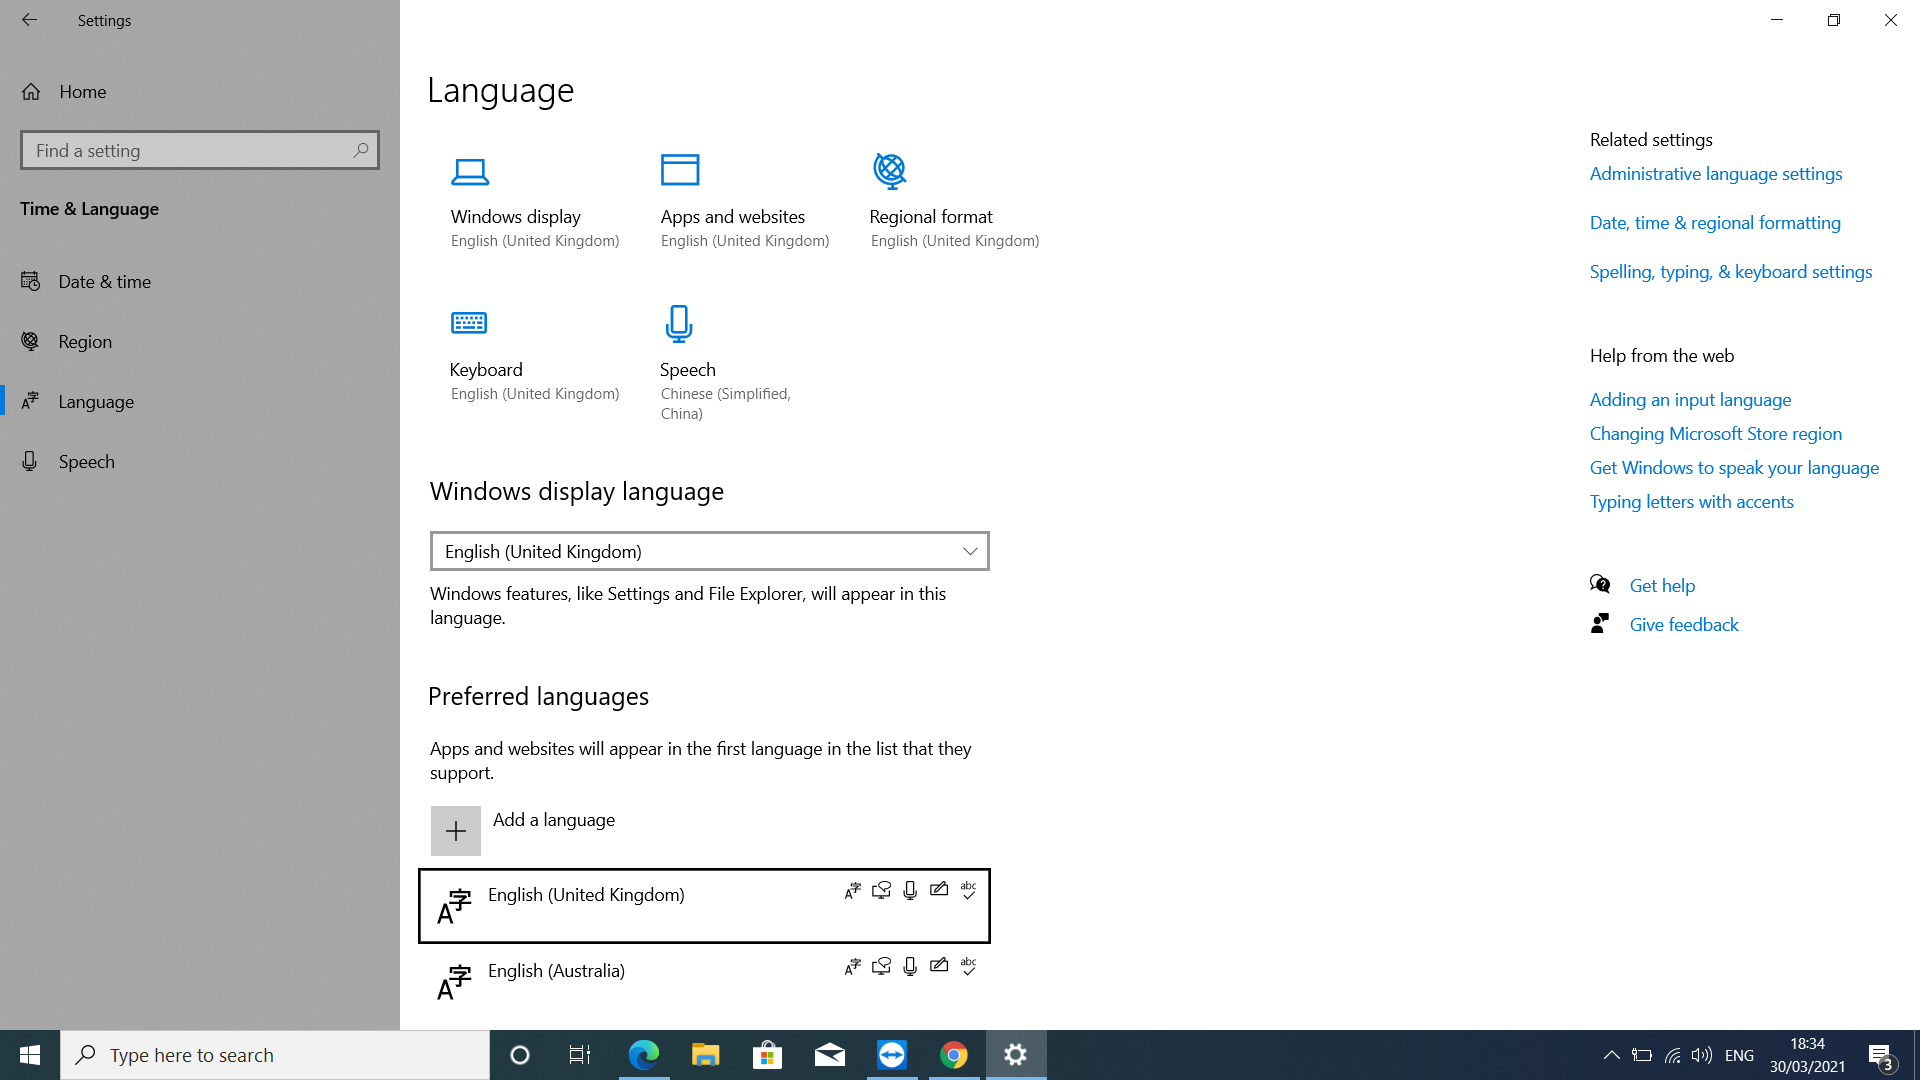The height and width of the screenshot is (1080, 1920).
Task: Open Cortana circle on the taskbar
Action: pyautogui.click(x=520, y=1055)
